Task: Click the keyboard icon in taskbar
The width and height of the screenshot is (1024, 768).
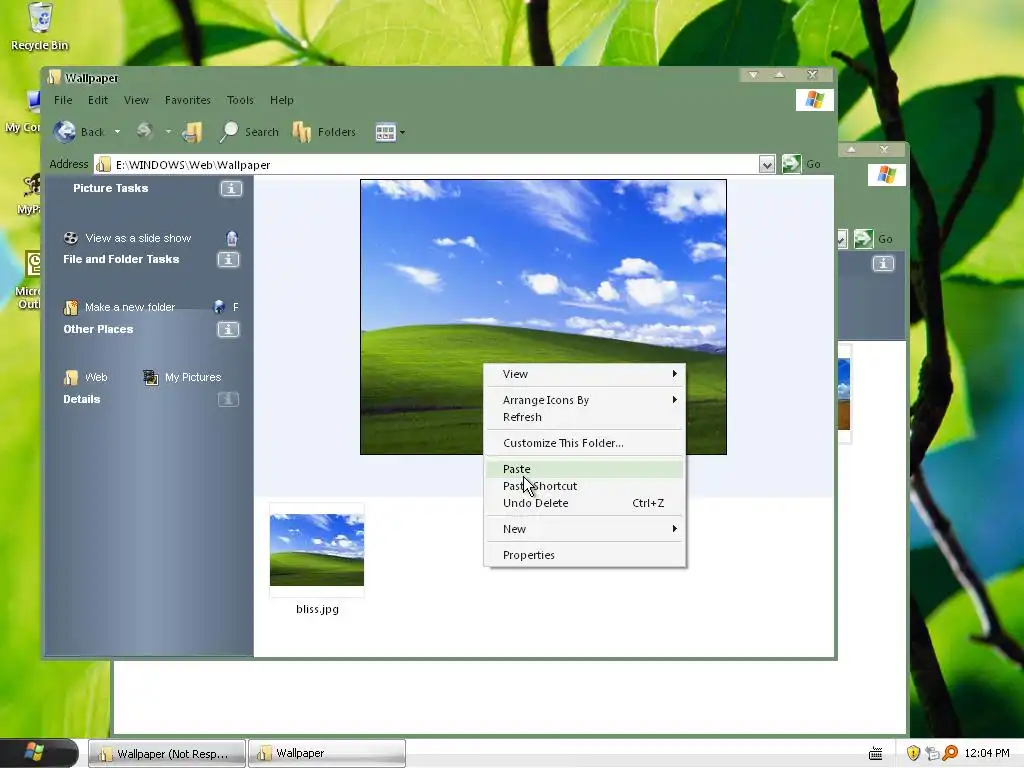Action: point(876,754)
